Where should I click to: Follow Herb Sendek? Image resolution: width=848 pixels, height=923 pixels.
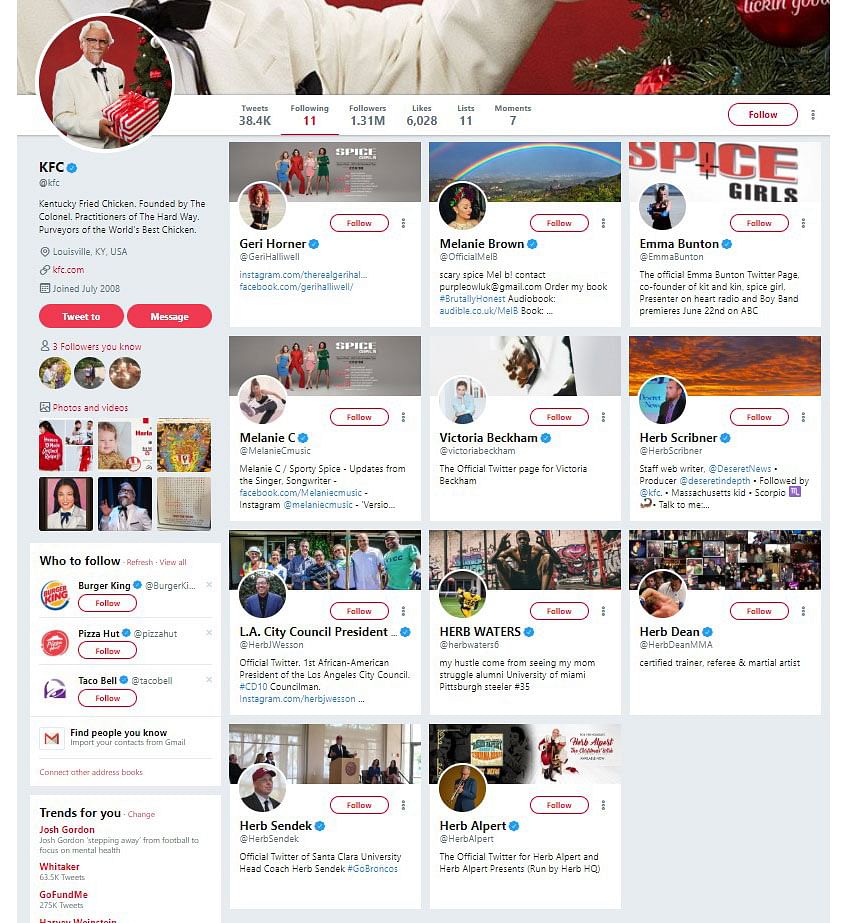pos(359,805)
